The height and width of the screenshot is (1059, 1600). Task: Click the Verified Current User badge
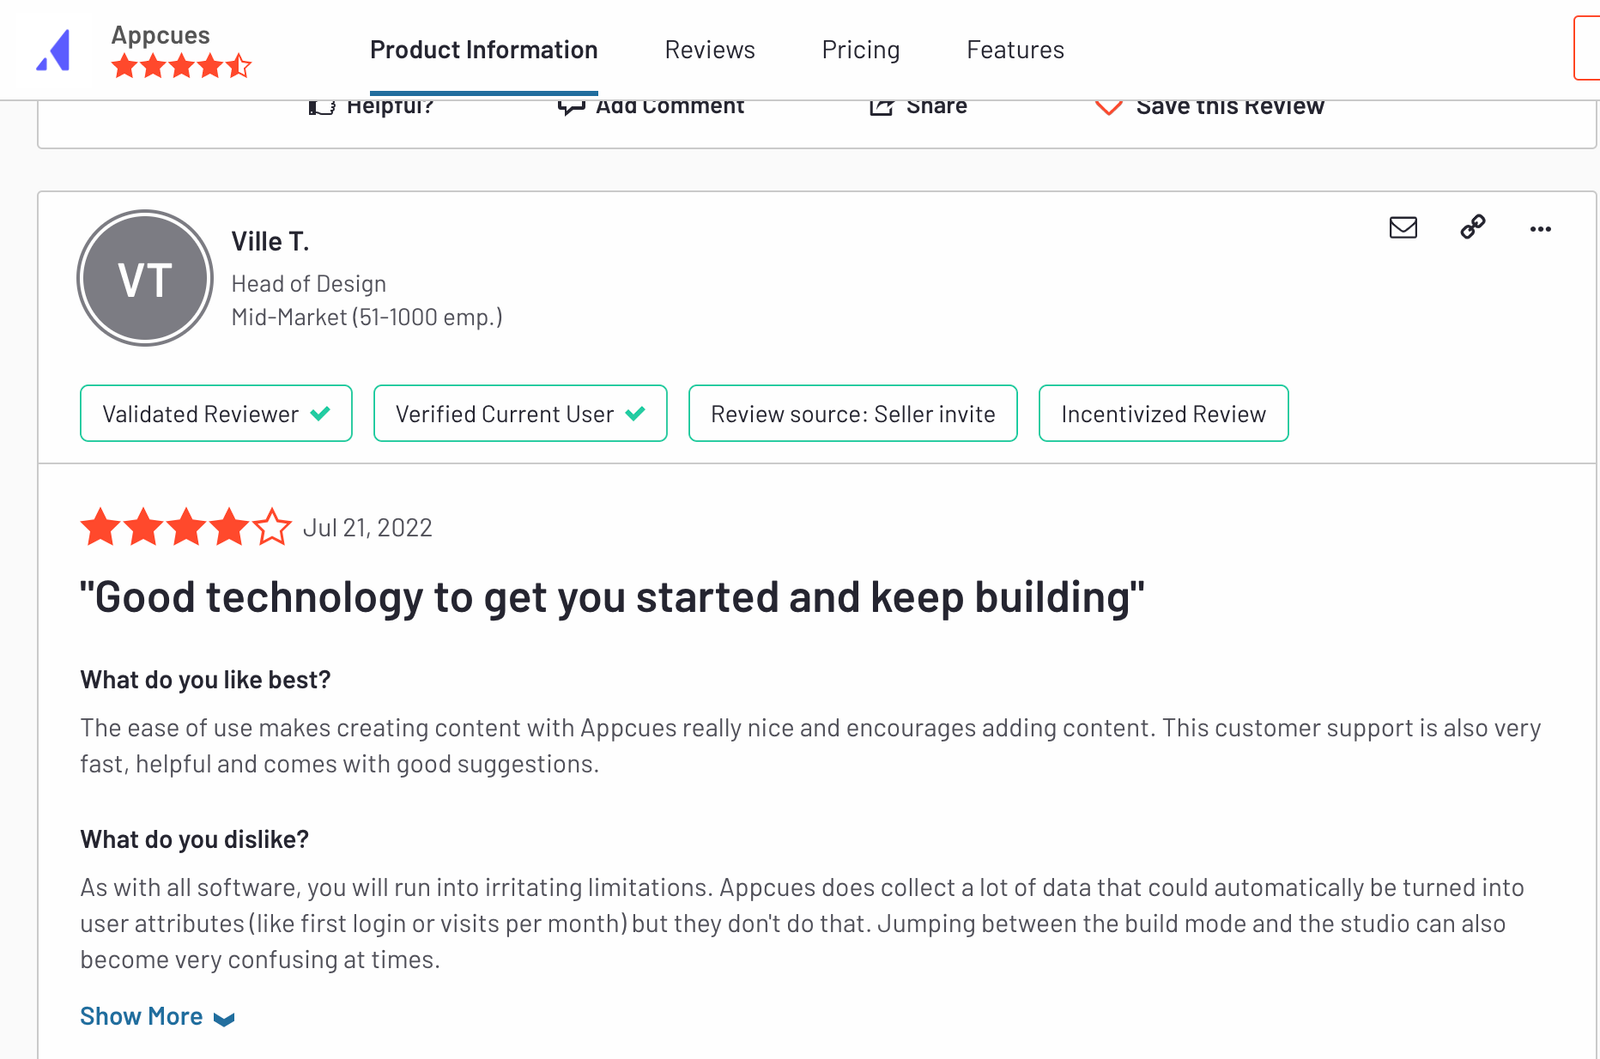520,413
